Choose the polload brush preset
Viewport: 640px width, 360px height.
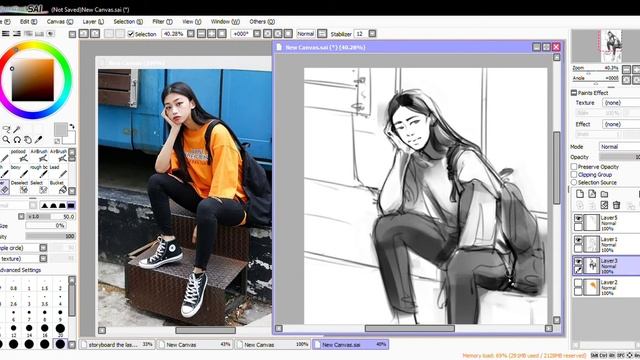21,156
